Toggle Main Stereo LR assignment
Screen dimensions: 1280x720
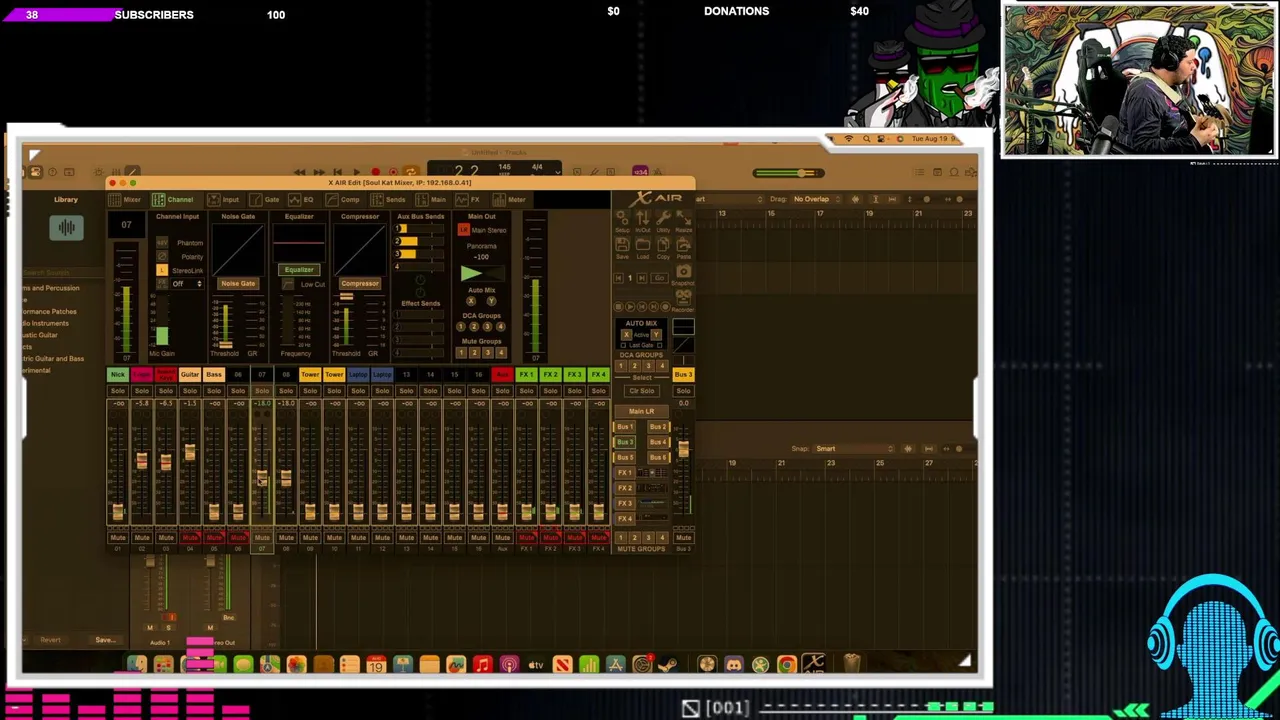coord(463,230)
